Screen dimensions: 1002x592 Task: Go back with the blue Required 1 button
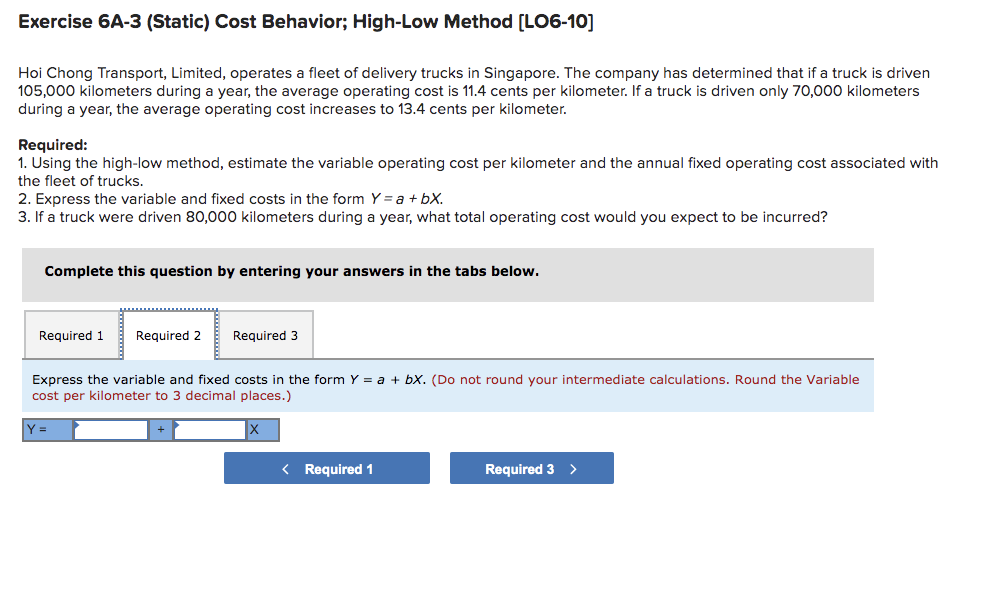(x=327, y=468)
